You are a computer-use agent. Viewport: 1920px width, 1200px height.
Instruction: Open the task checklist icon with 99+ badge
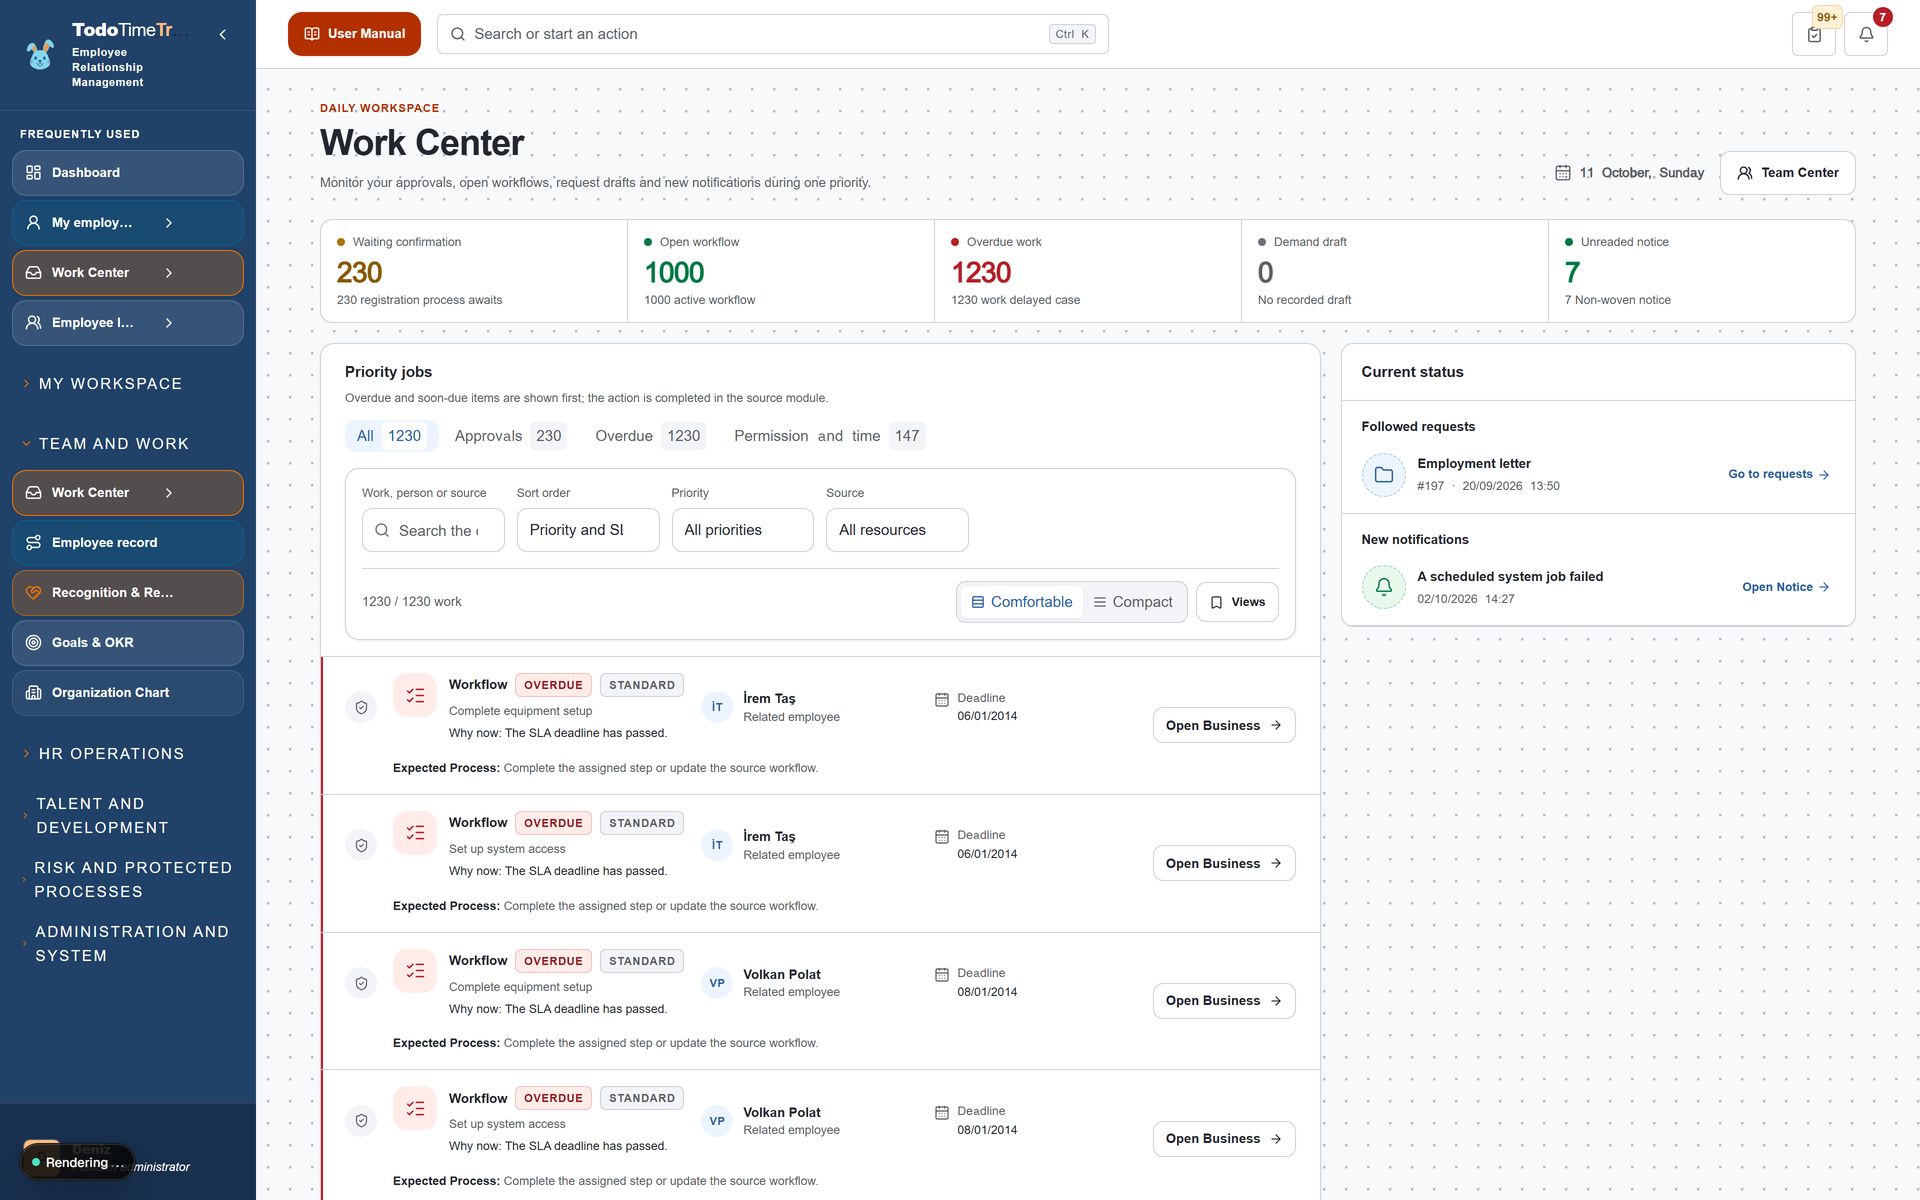(x=1814, y=34)
